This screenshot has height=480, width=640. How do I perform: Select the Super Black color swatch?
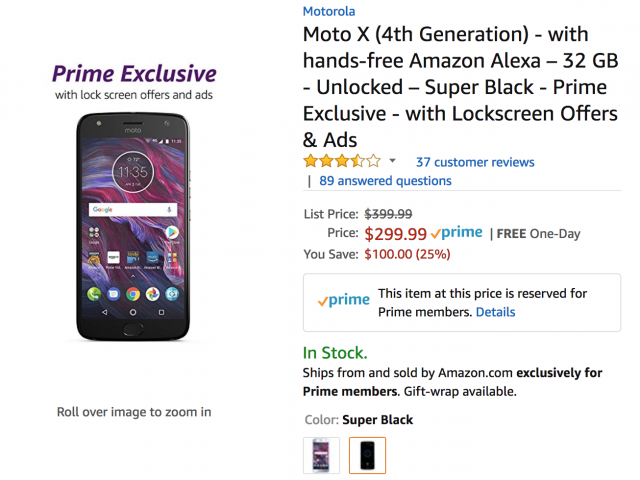[x=367, y=455]
